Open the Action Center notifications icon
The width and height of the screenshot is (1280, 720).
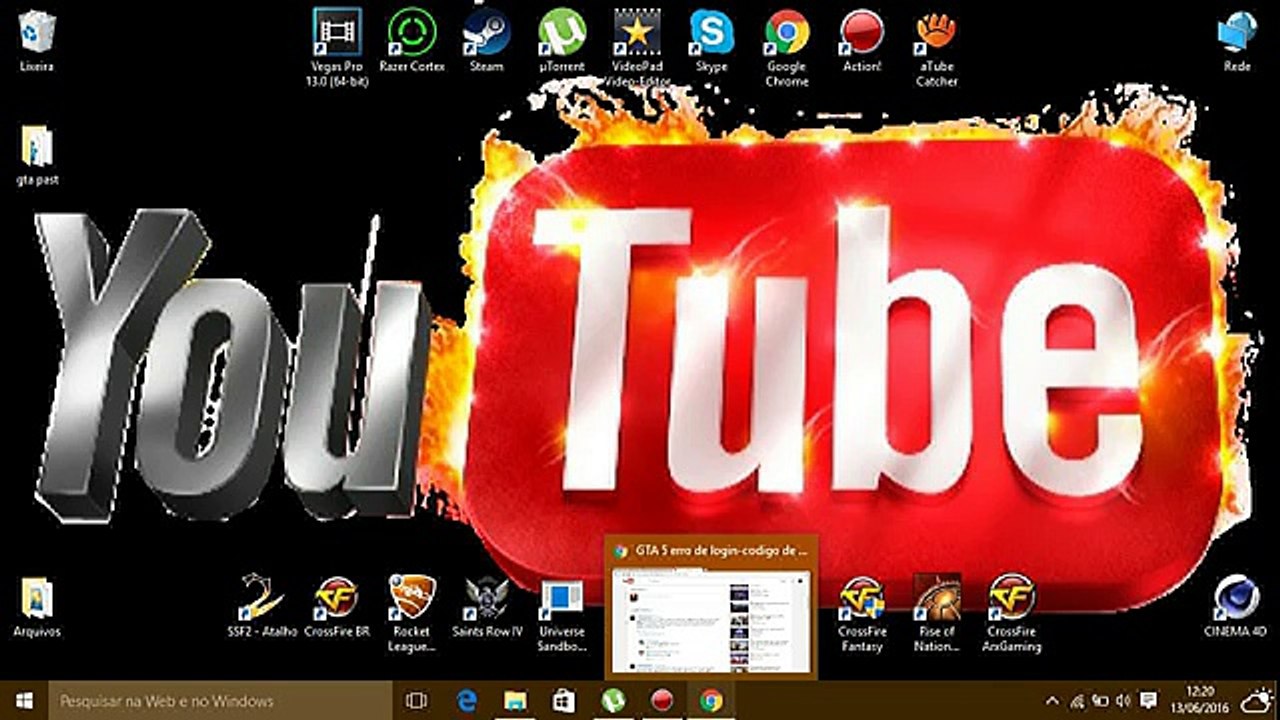[1148, 700]
